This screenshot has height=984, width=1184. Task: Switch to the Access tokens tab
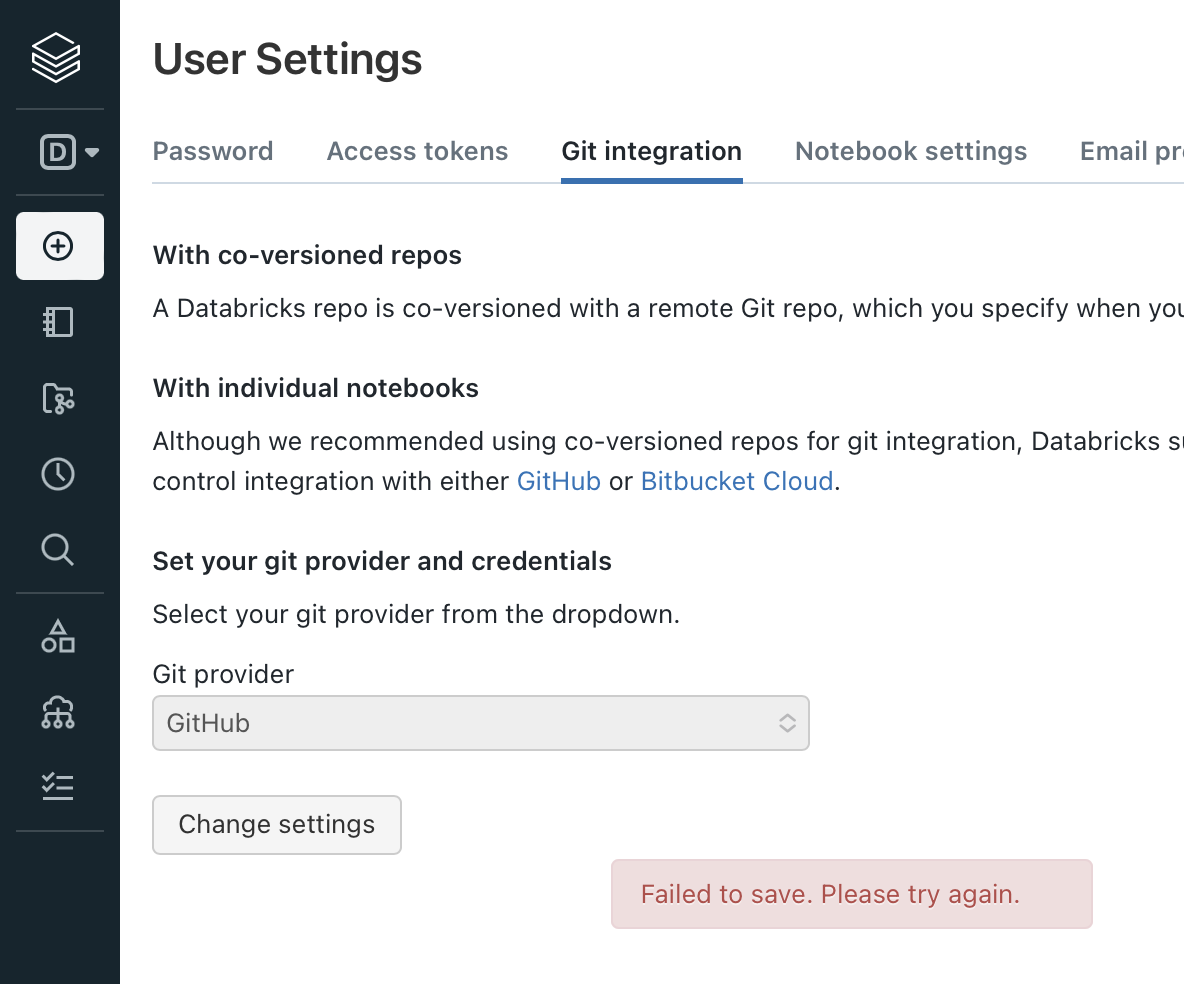click(x=417, y=151)
